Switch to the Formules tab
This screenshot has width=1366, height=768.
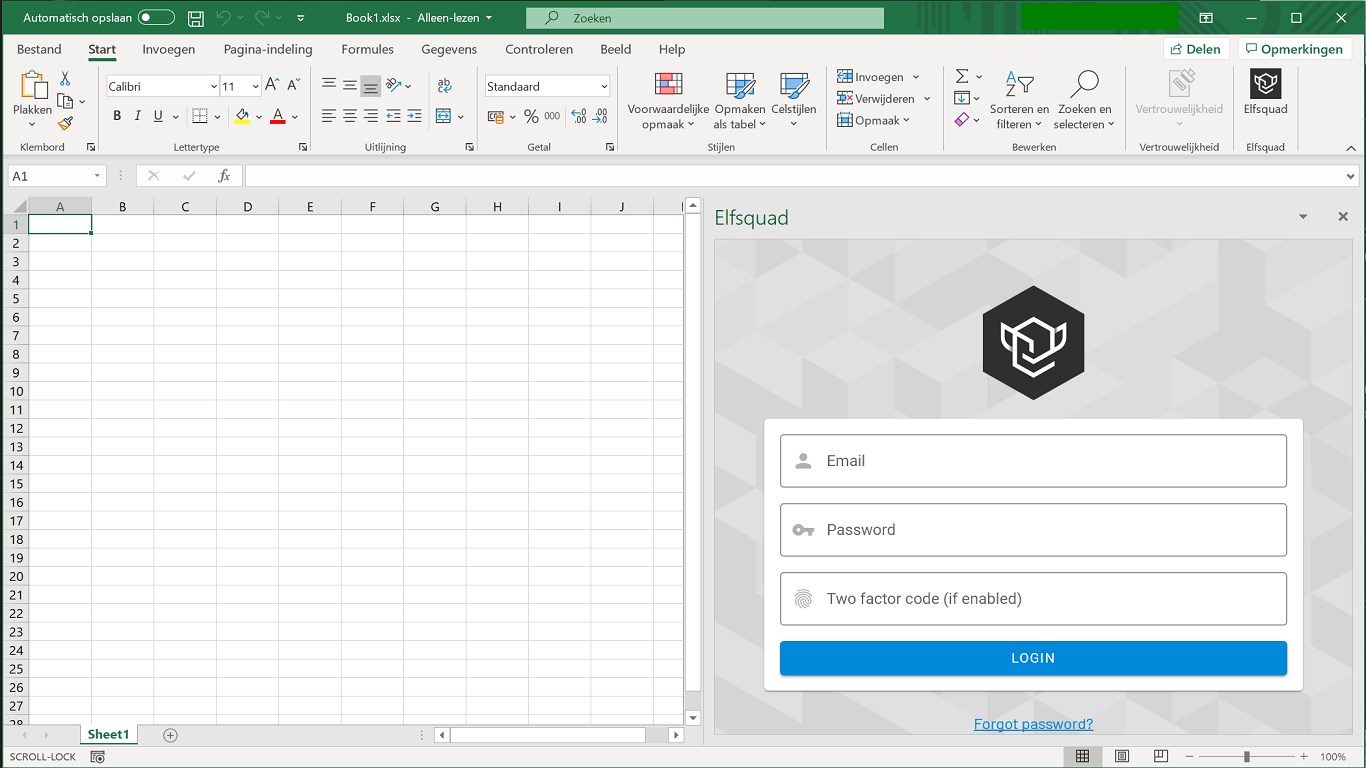tap(367, 49)
